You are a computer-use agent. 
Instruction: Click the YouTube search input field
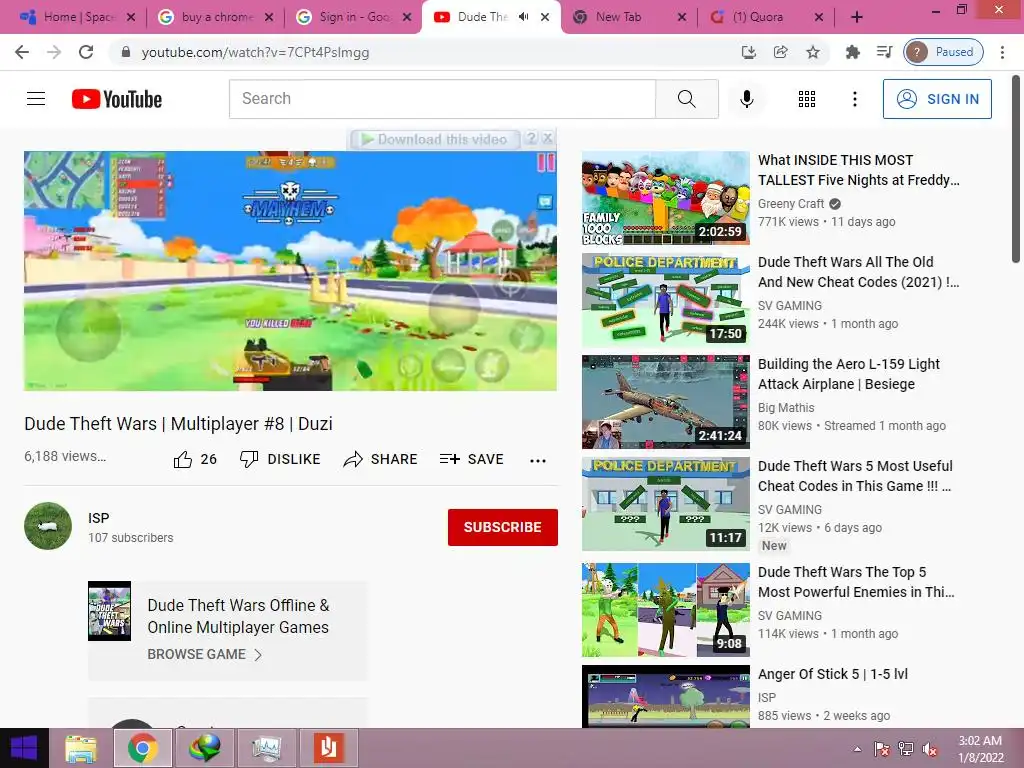442,99
